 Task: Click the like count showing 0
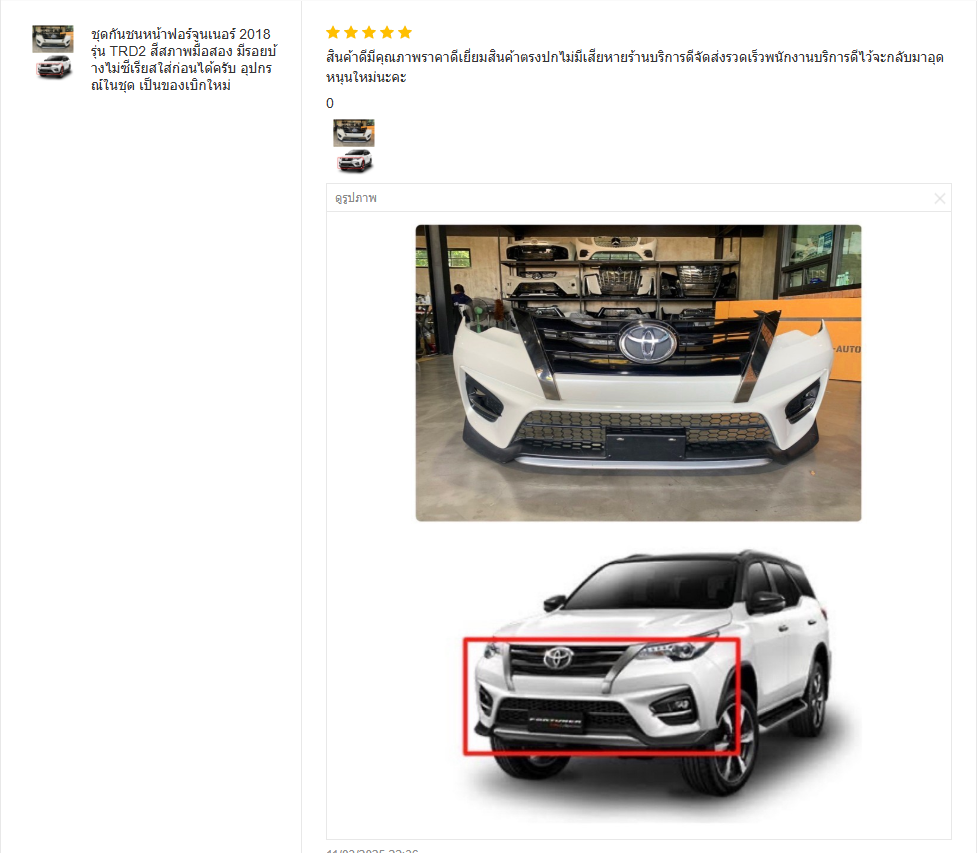pos(330,104)
